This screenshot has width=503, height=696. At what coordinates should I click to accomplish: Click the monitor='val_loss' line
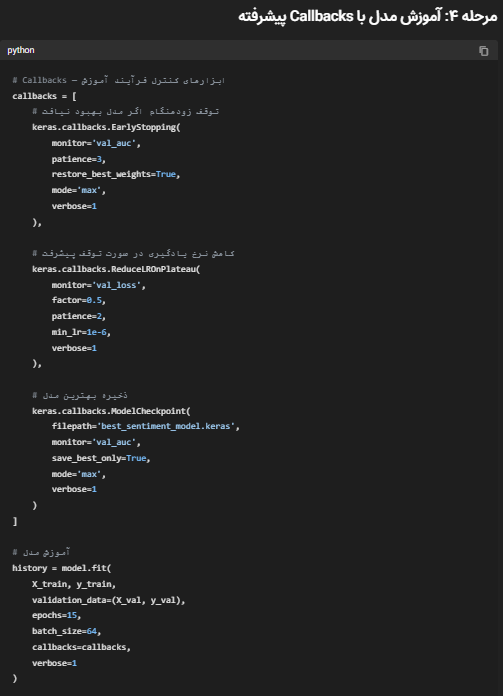[x=99, y=285]
